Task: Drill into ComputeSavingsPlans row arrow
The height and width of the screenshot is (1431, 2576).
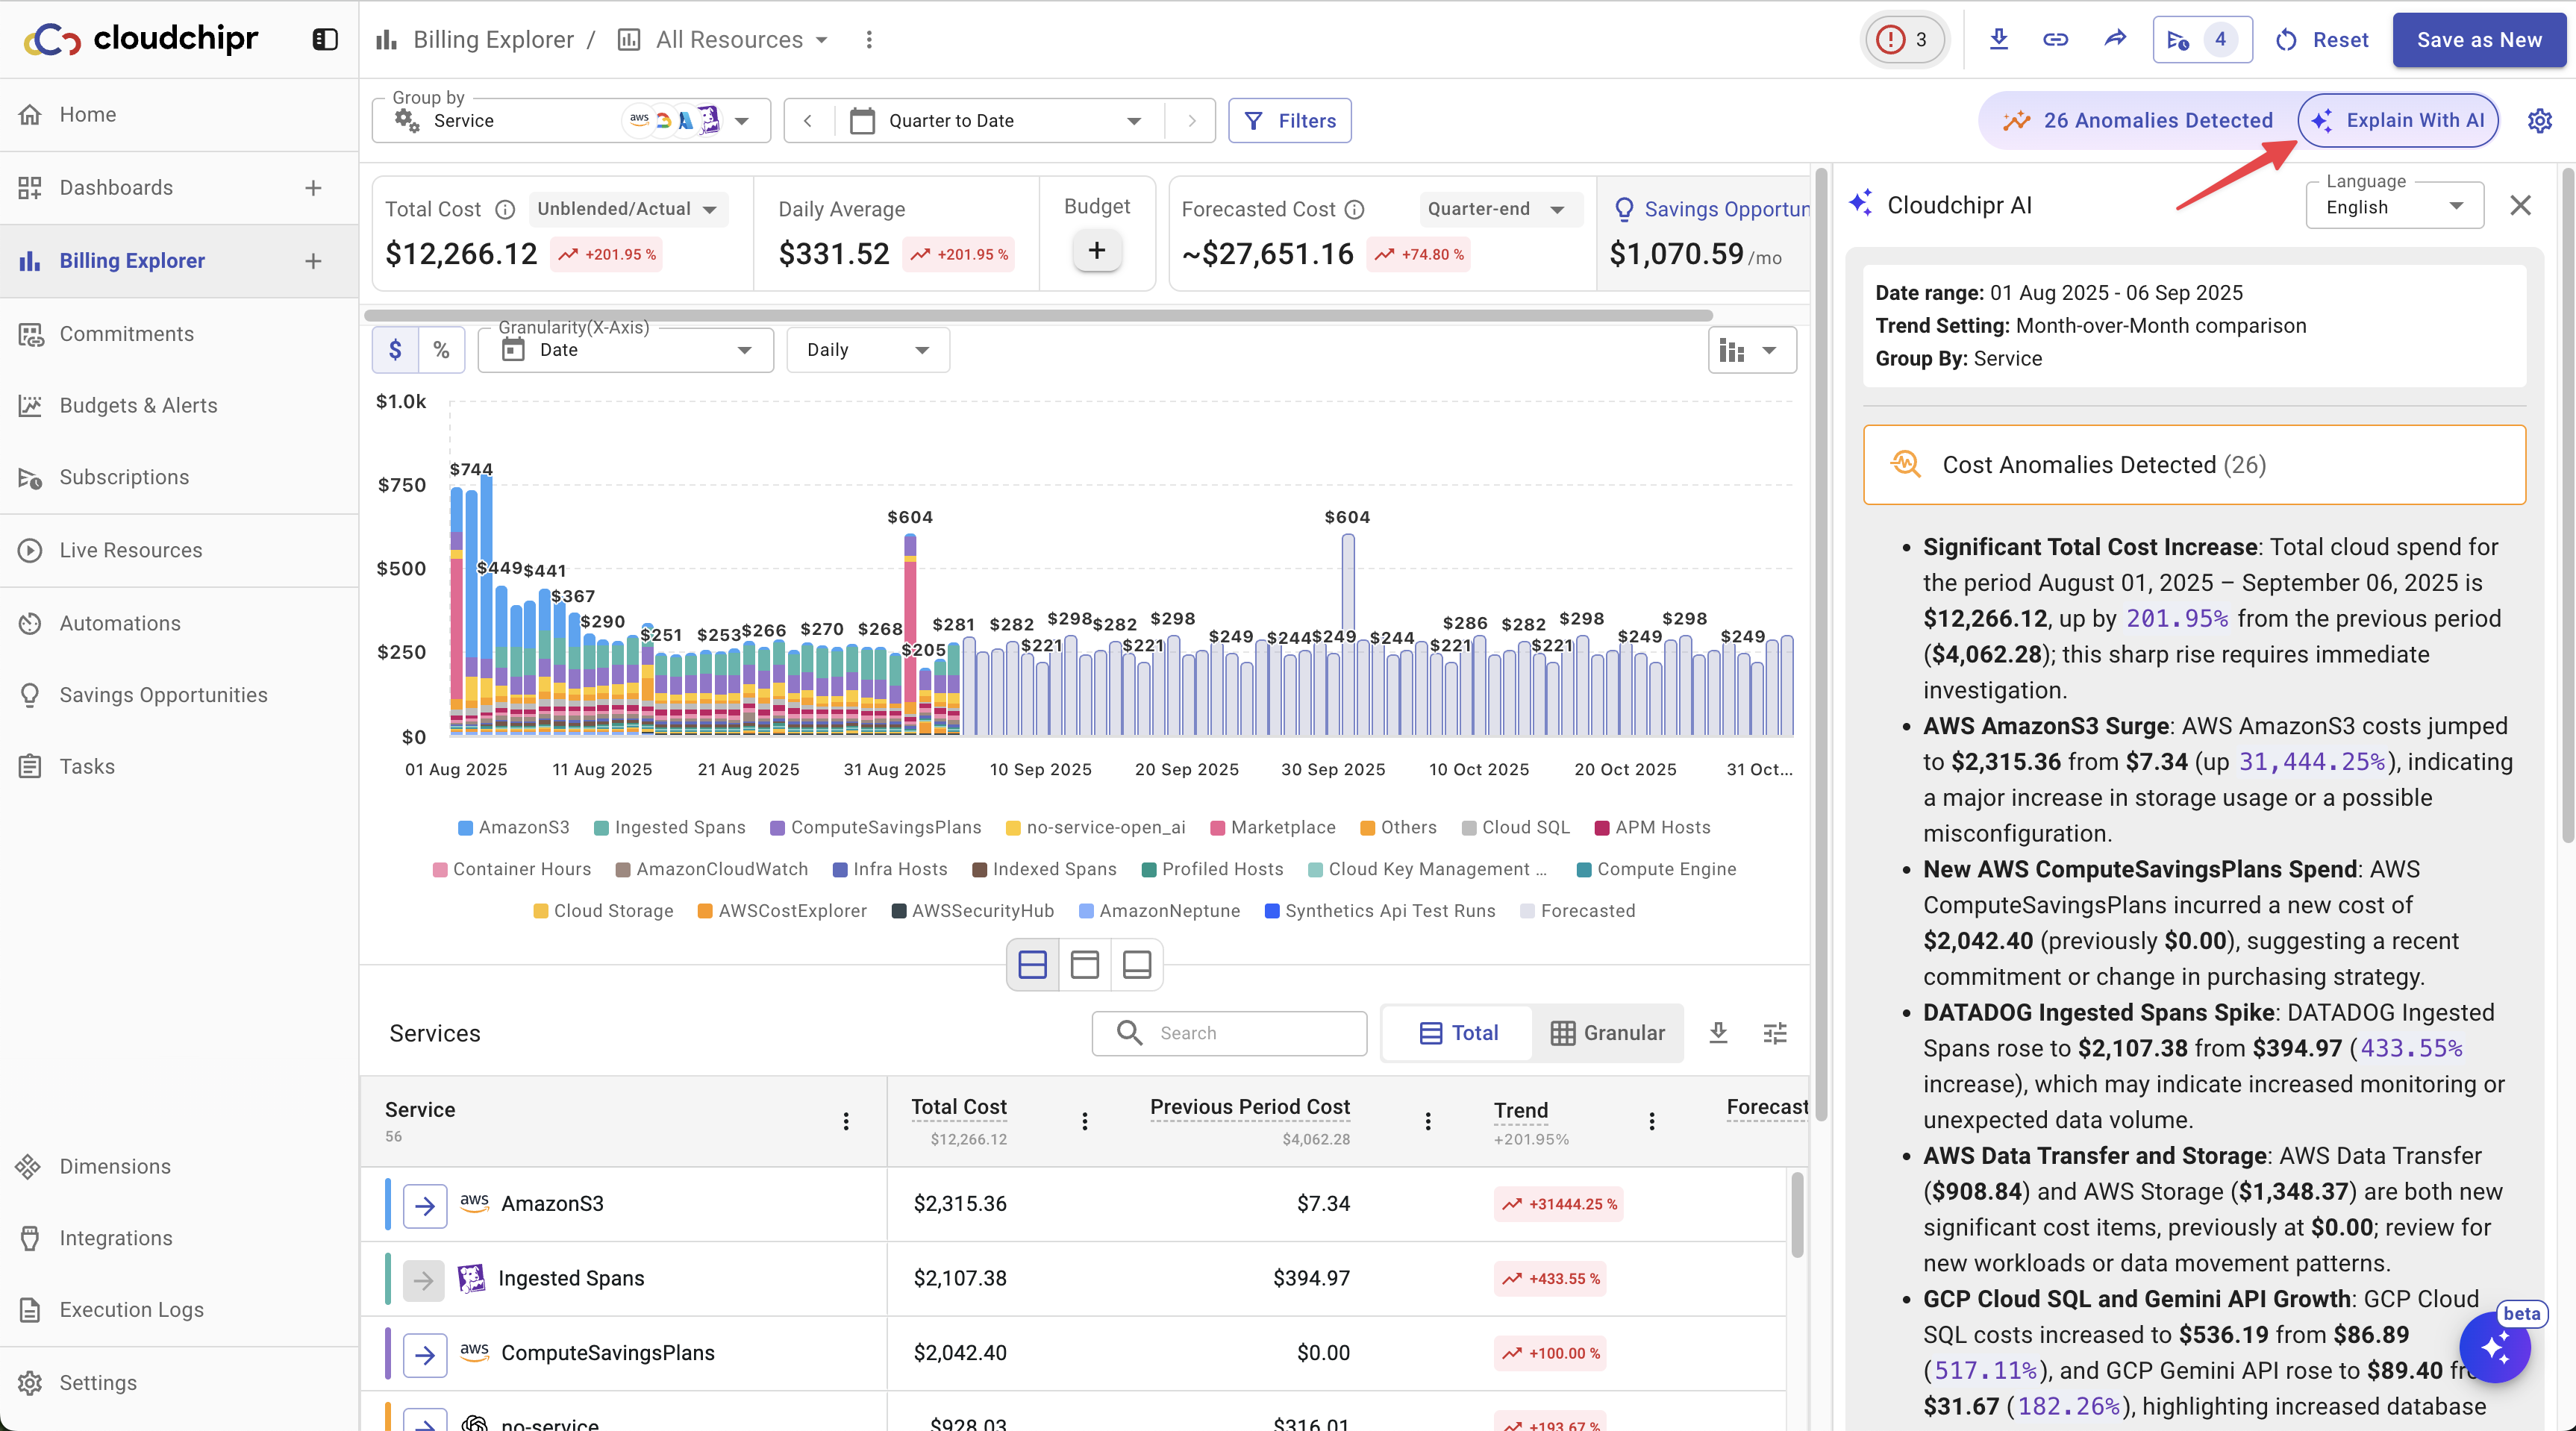Action: pyautogui.click(x=425, y=1354)
